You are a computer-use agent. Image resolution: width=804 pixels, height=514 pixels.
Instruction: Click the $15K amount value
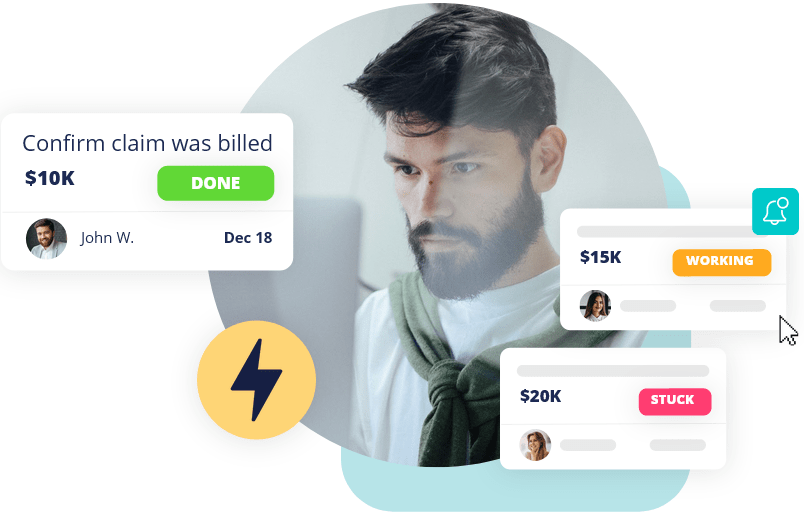pos(600,256)
